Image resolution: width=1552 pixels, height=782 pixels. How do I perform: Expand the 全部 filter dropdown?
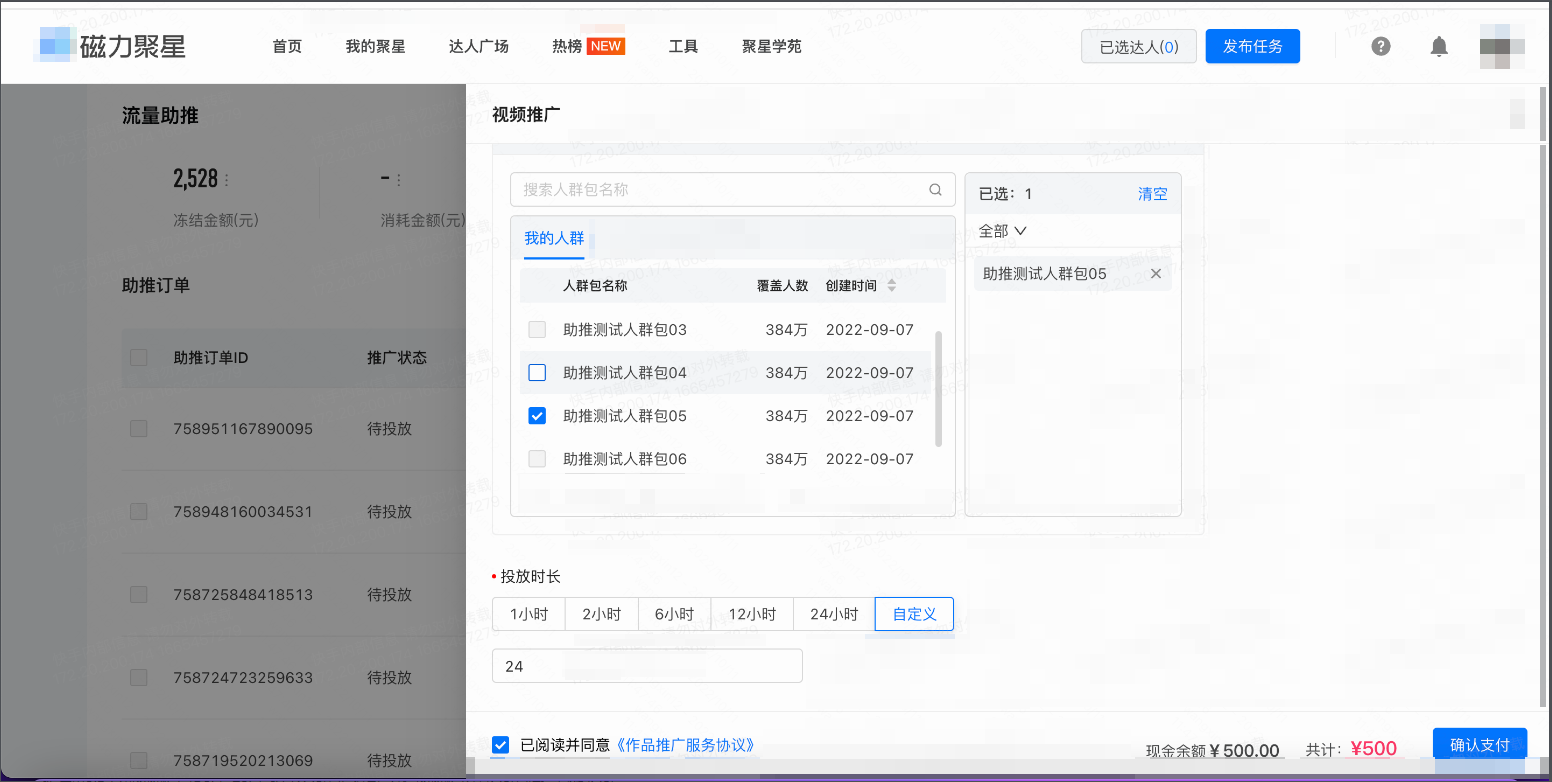(1003, 231)
